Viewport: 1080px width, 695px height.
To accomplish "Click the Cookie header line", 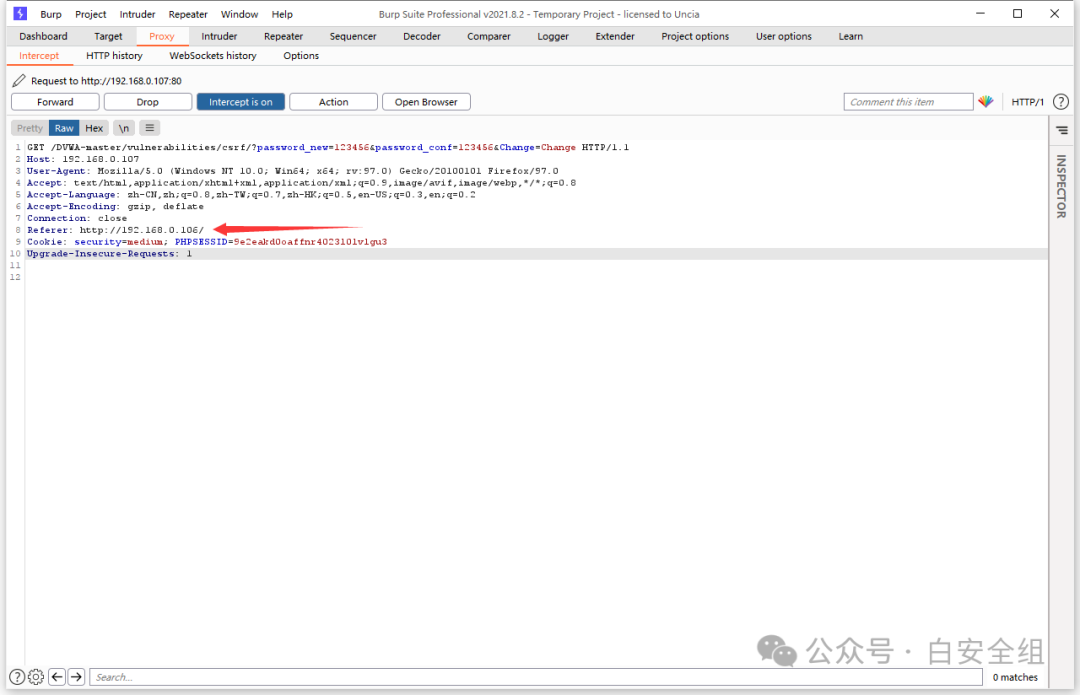I will (x=207, y=242).
